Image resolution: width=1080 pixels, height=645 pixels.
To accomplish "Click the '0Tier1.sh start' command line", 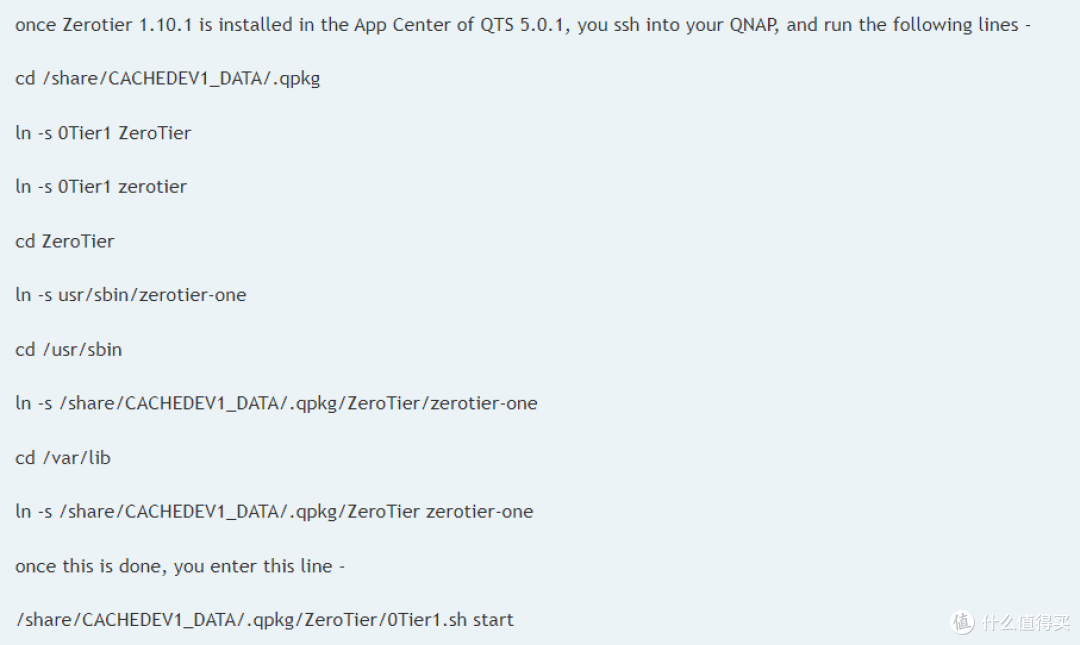I will click(264, 620).
